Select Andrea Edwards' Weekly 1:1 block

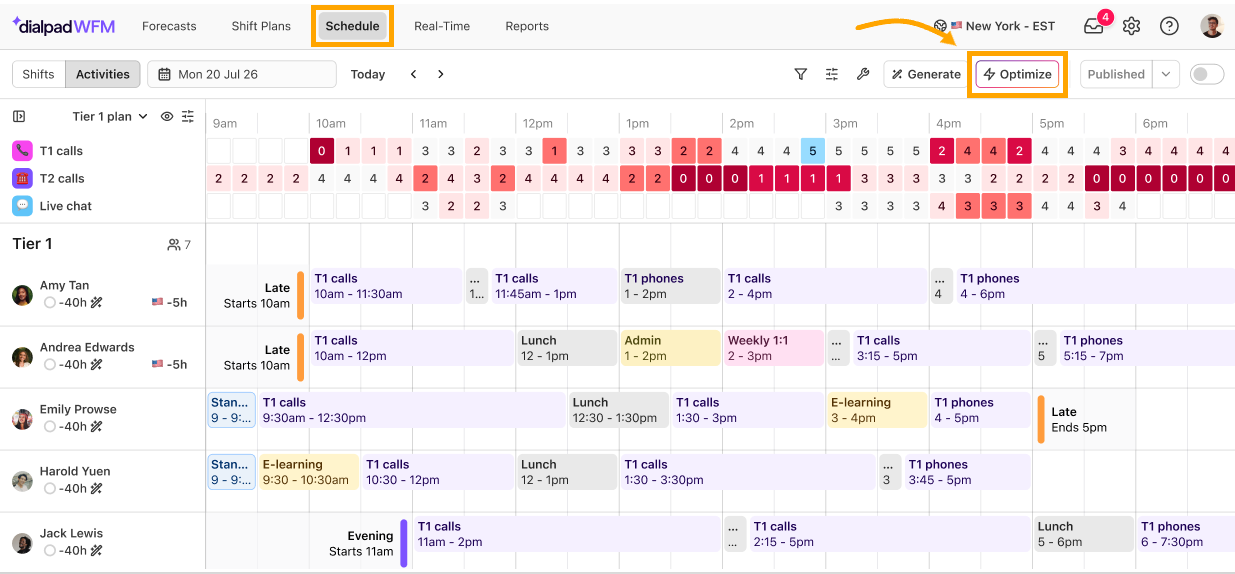(x=775, y=348)
